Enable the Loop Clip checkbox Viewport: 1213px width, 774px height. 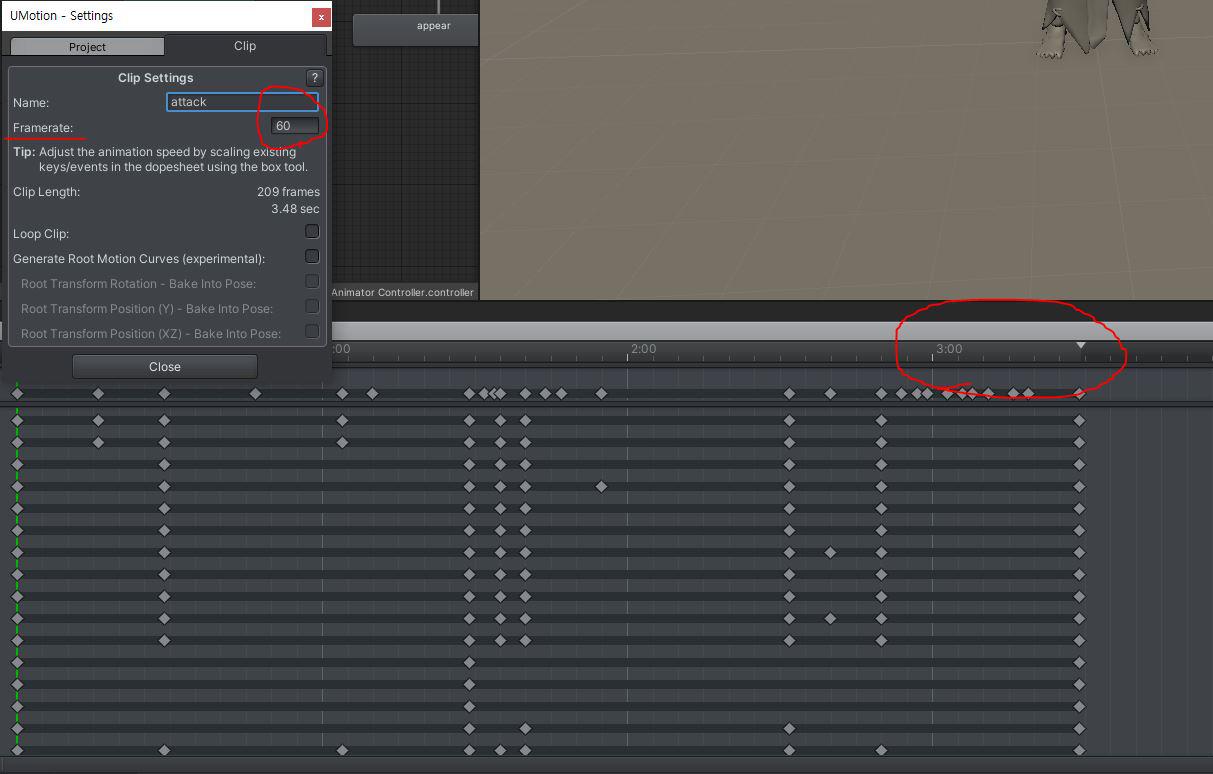pos(312,231)
